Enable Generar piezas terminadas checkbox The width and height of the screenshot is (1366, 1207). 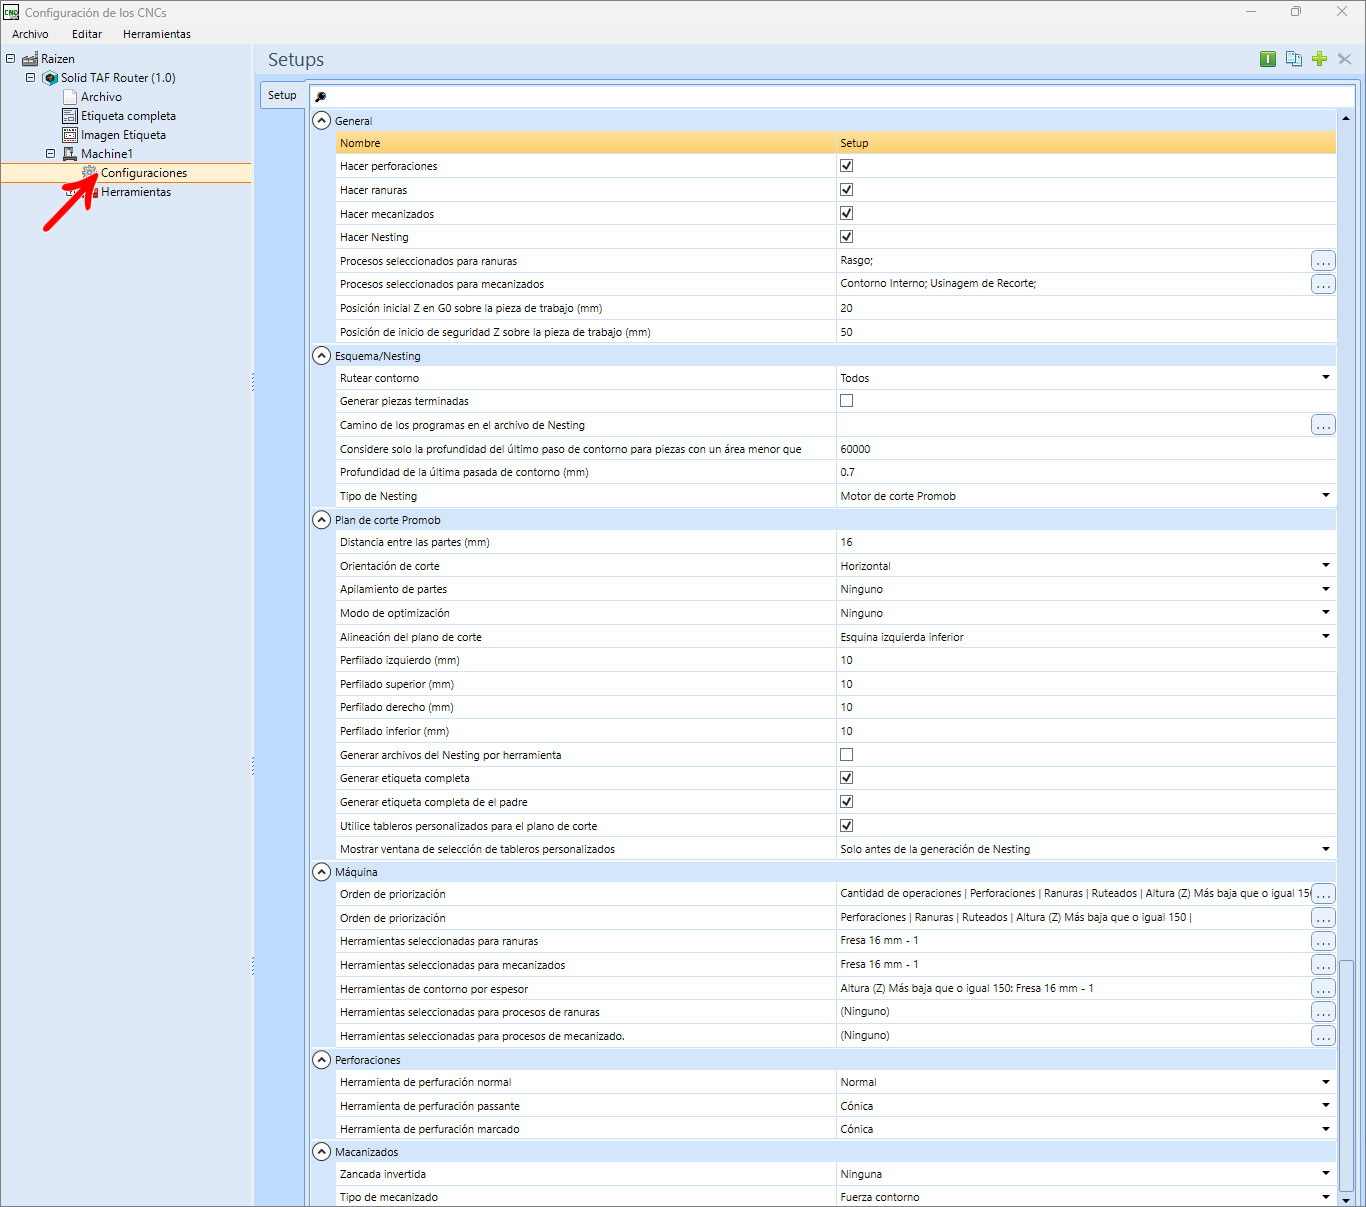click(x=847, y=401)
